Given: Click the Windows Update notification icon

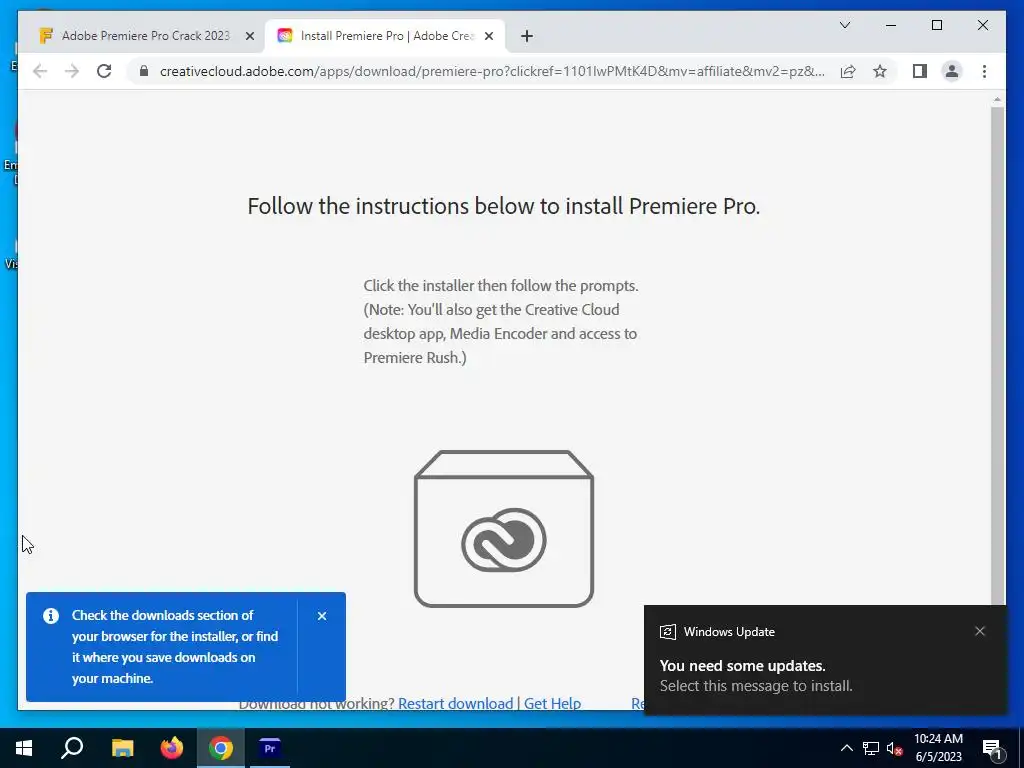Looking at the screenshot, I should (667, 632).
